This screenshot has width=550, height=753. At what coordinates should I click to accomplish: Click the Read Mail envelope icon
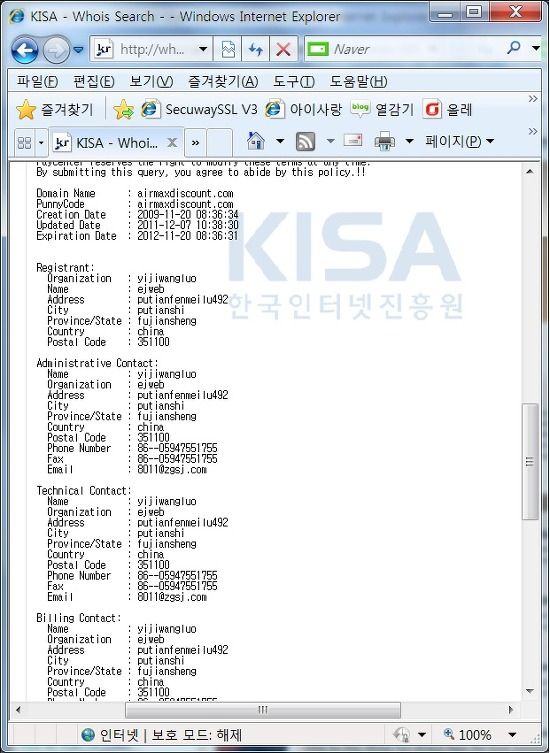click(x=353, y=140)
